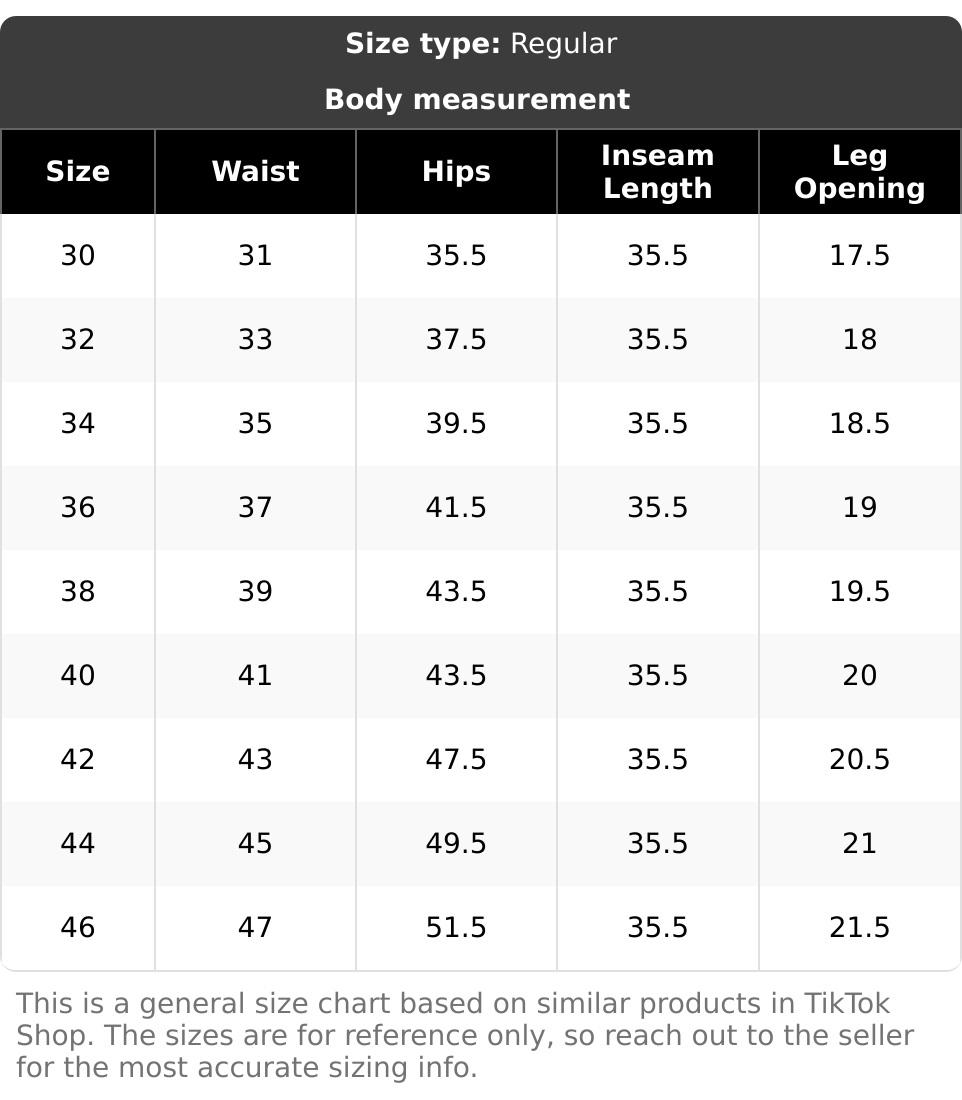
Task: Click the TikTok Shop size chart disclaimer text
Action: tap(465, 1035)
